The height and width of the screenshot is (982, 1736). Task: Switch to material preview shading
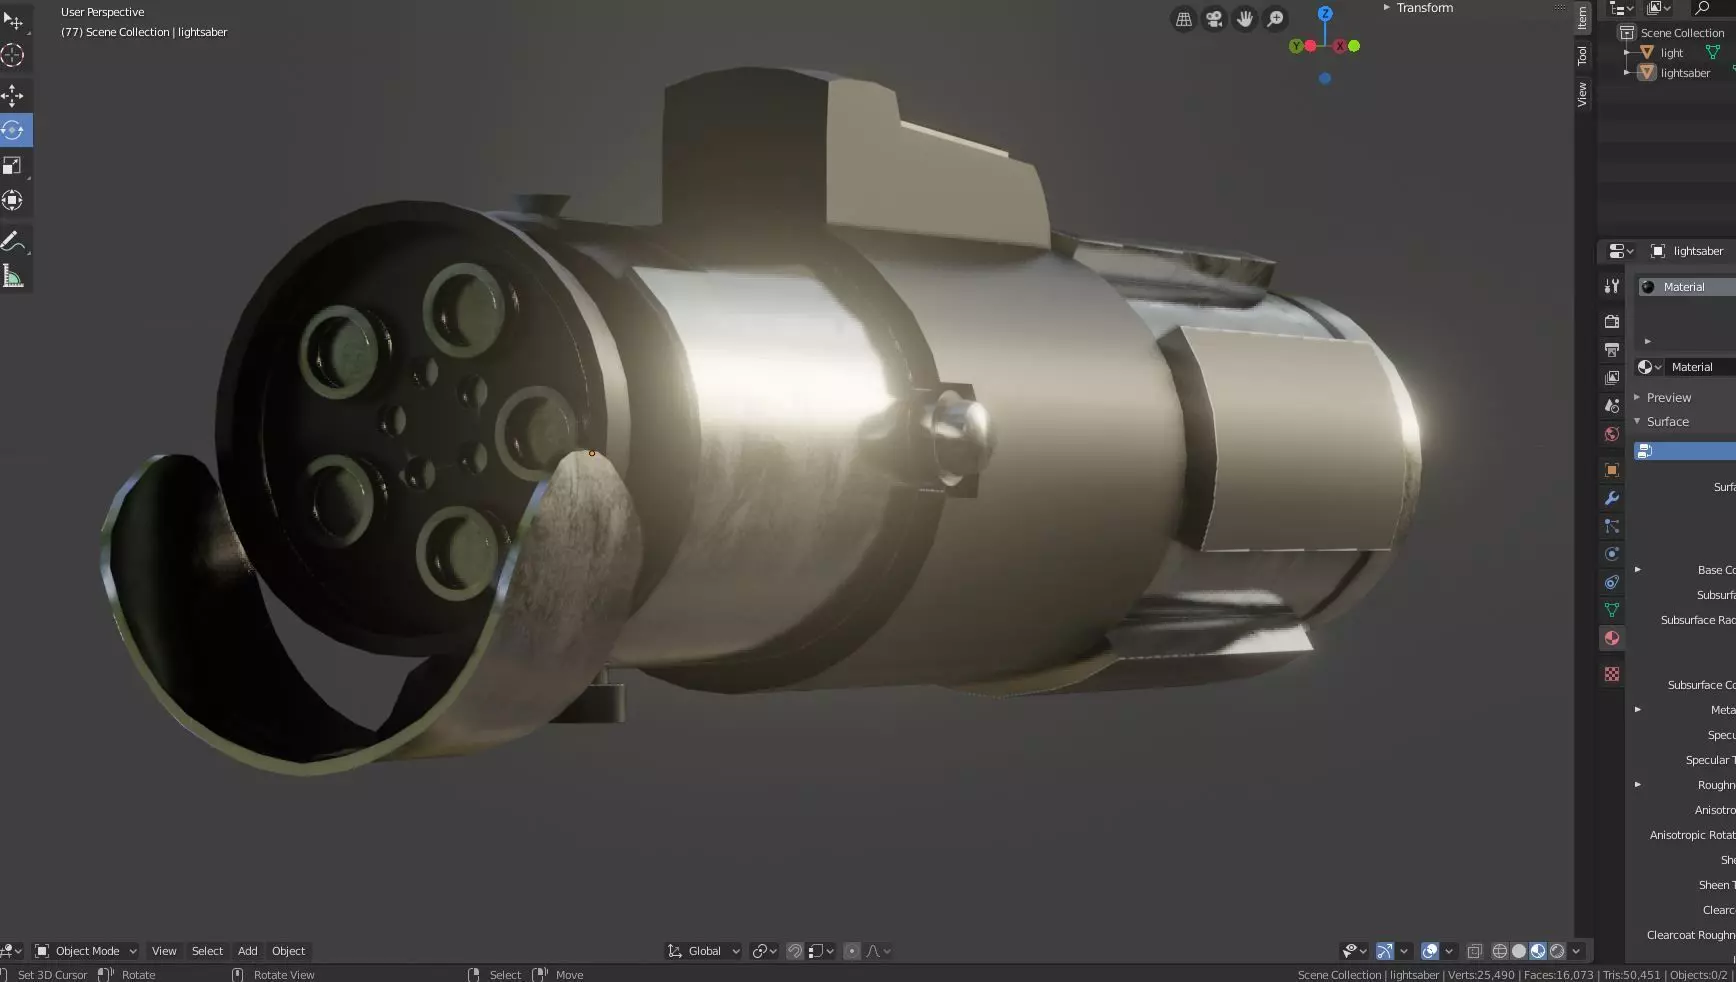click(1538, 951)
